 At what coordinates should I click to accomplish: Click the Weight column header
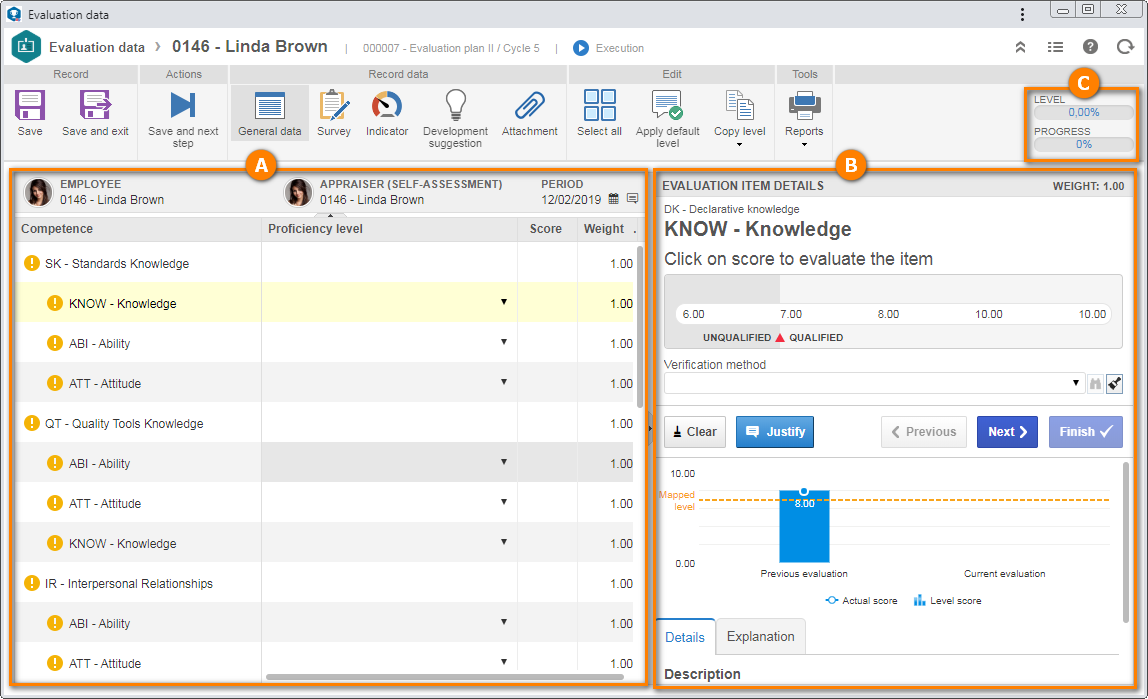605,228
